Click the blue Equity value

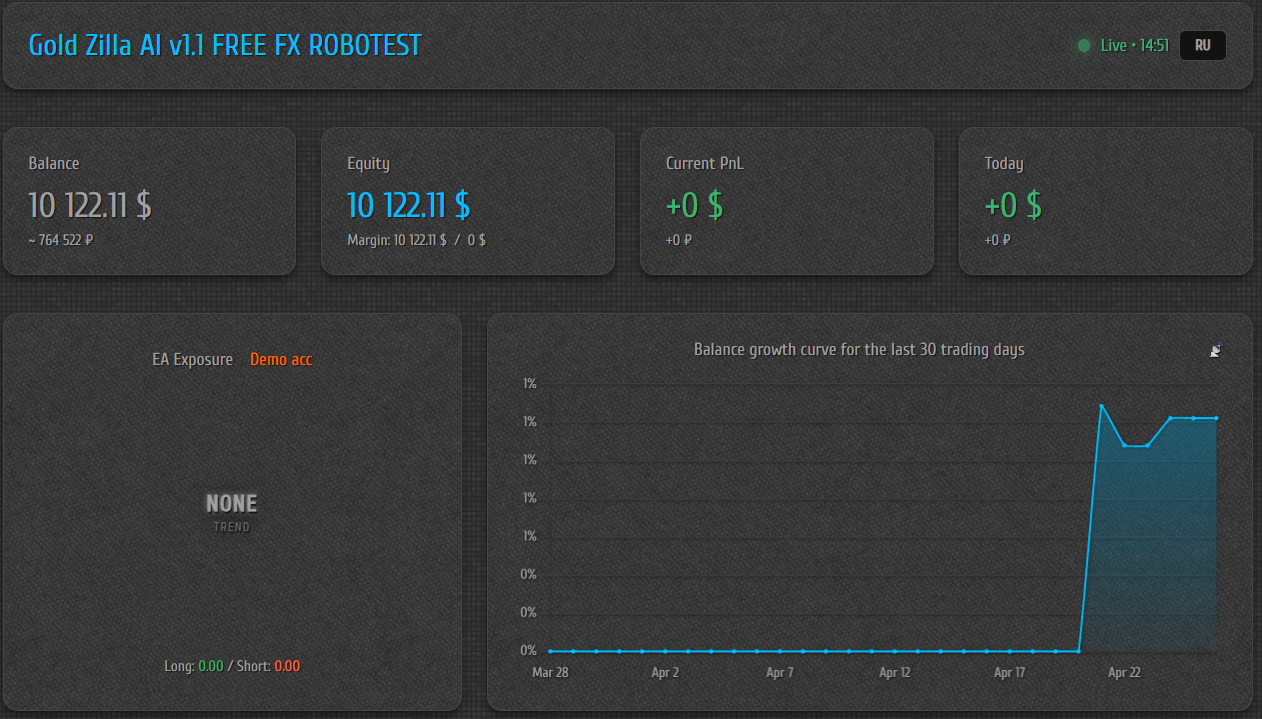pyautogui.click(x=408, y=205)
